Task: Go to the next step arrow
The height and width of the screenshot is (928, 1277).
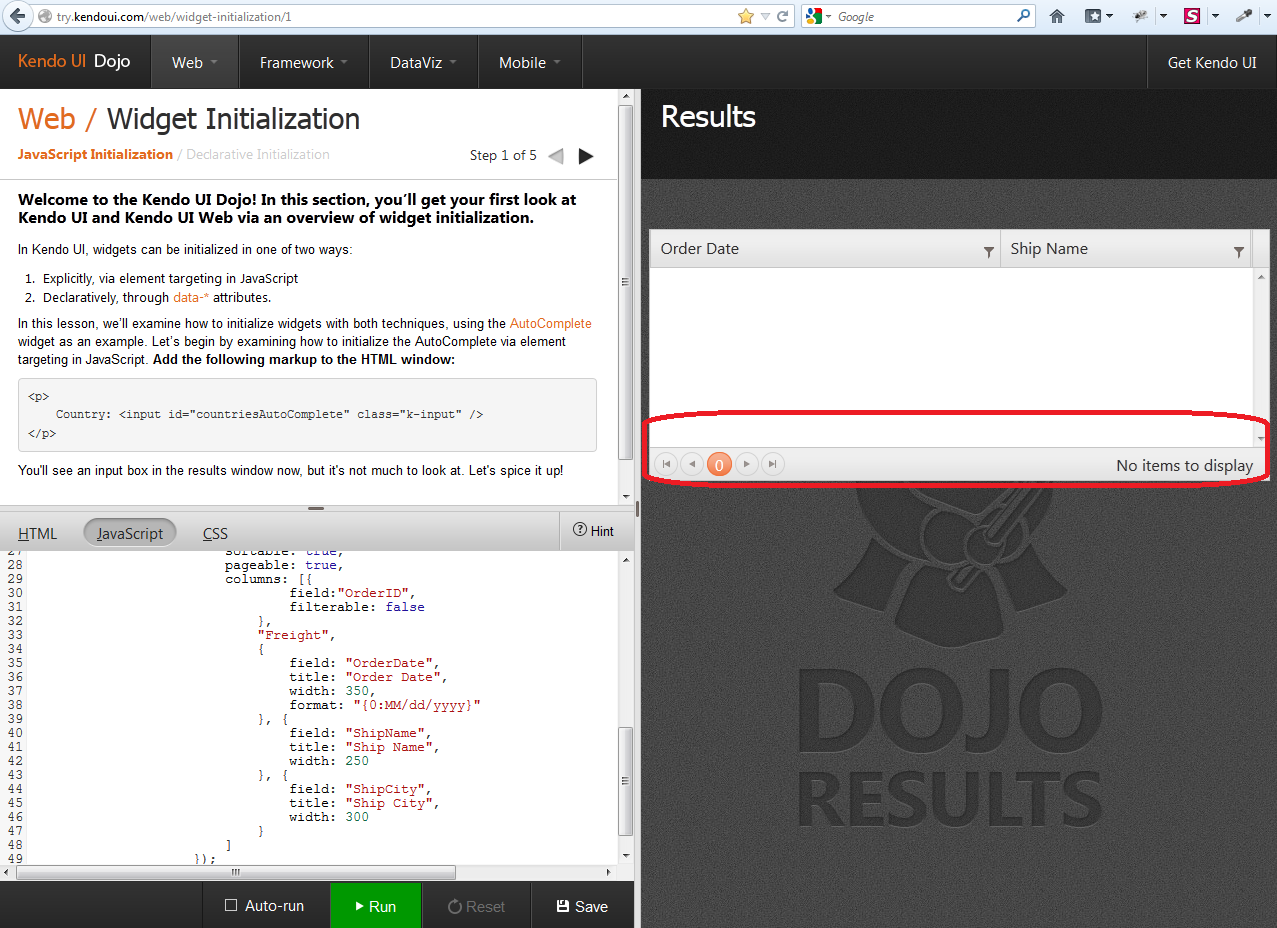Action: click(586, 156)
